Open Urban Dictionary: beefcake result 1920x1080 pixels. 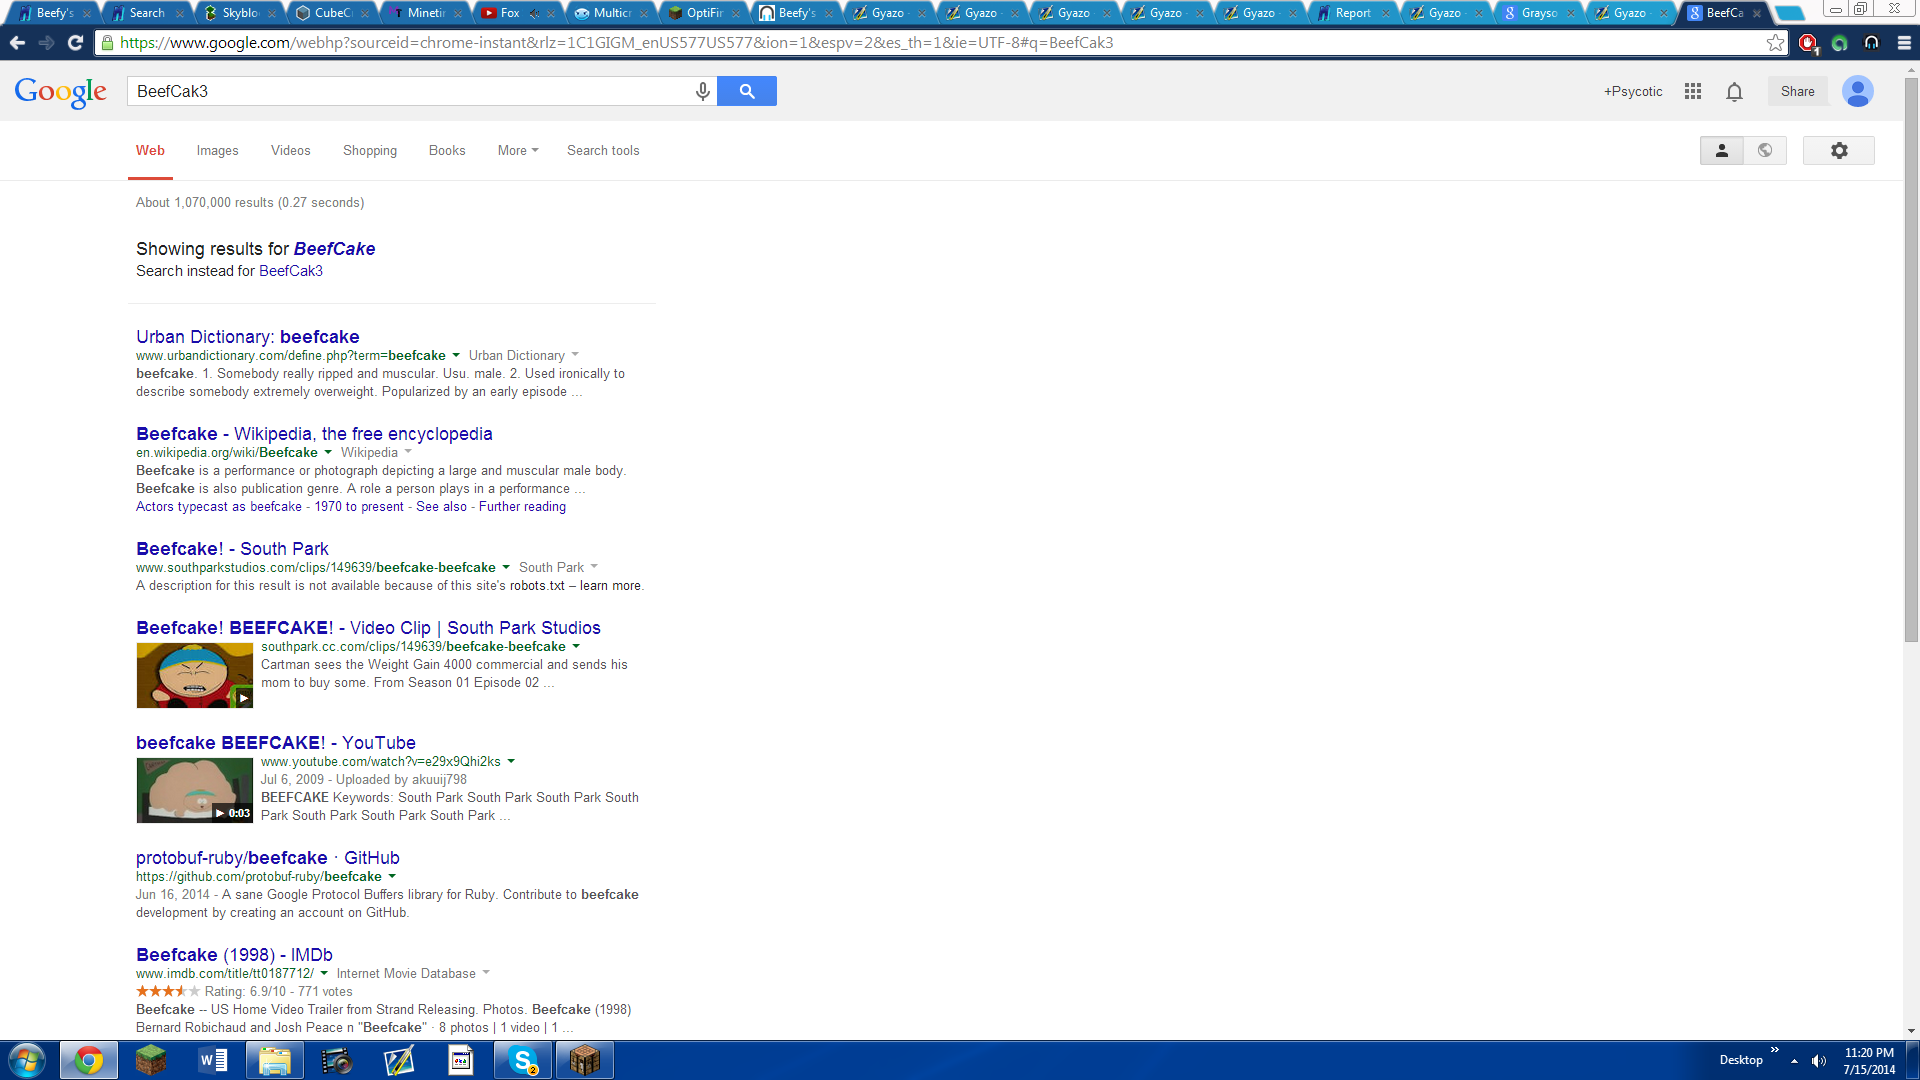click(248, 337)
